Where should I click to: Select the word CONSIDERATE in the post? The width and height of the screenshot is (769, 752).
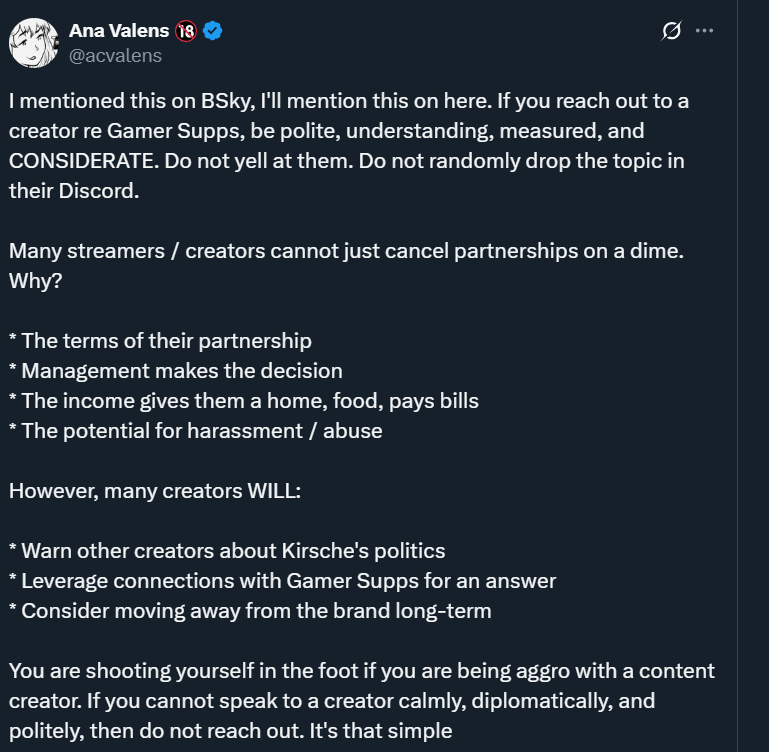tap(83, 161)
